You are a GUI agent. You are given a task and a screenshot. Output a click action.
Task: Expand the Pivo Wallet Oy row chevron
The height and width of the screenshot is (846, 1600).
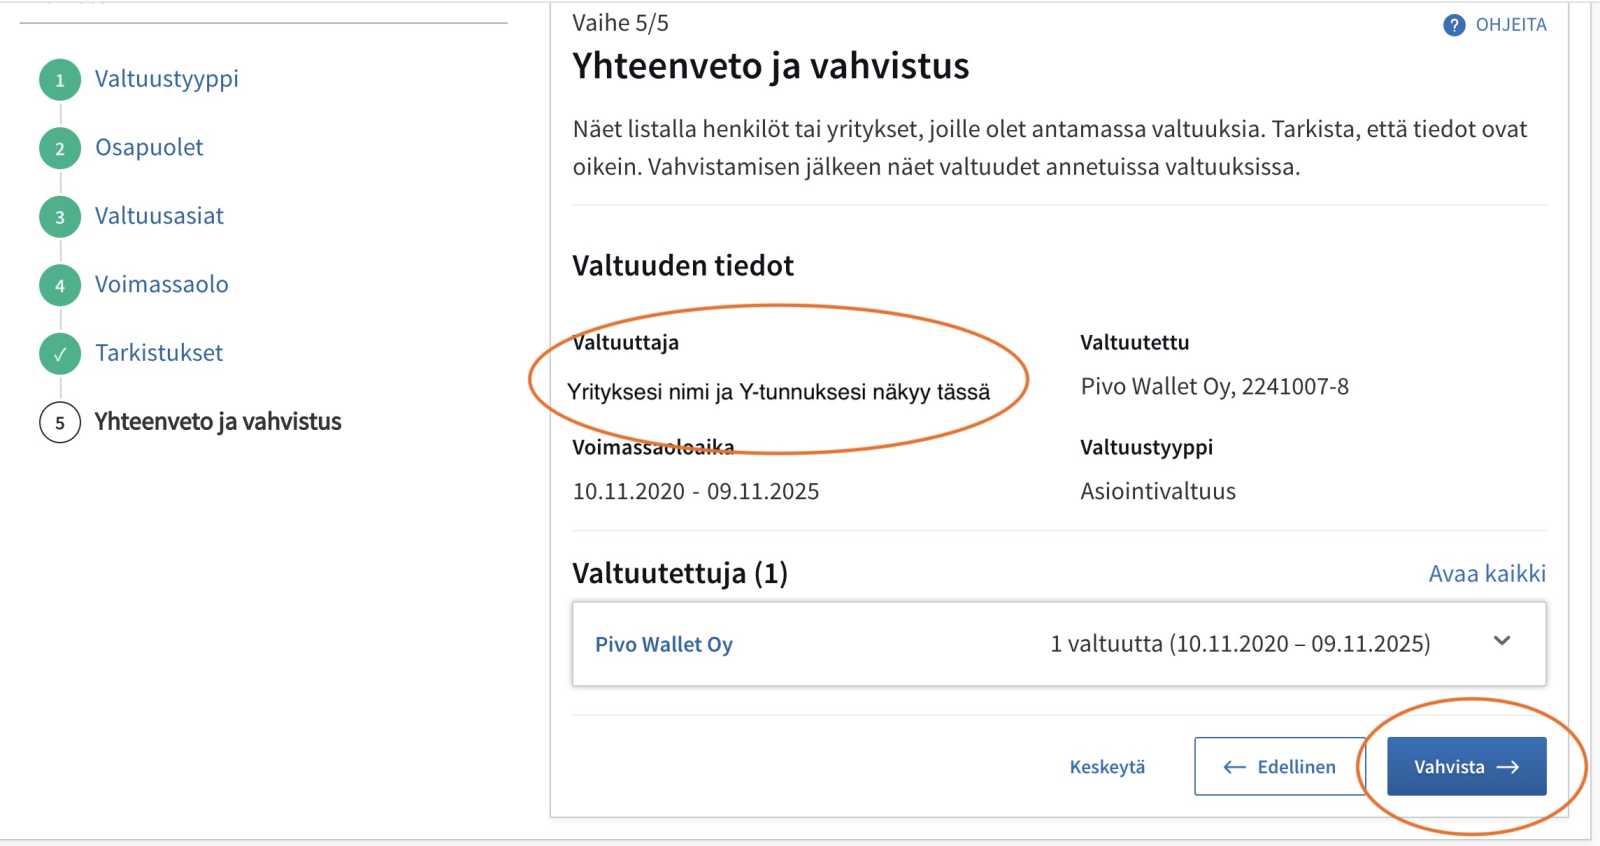point(1502,641)
